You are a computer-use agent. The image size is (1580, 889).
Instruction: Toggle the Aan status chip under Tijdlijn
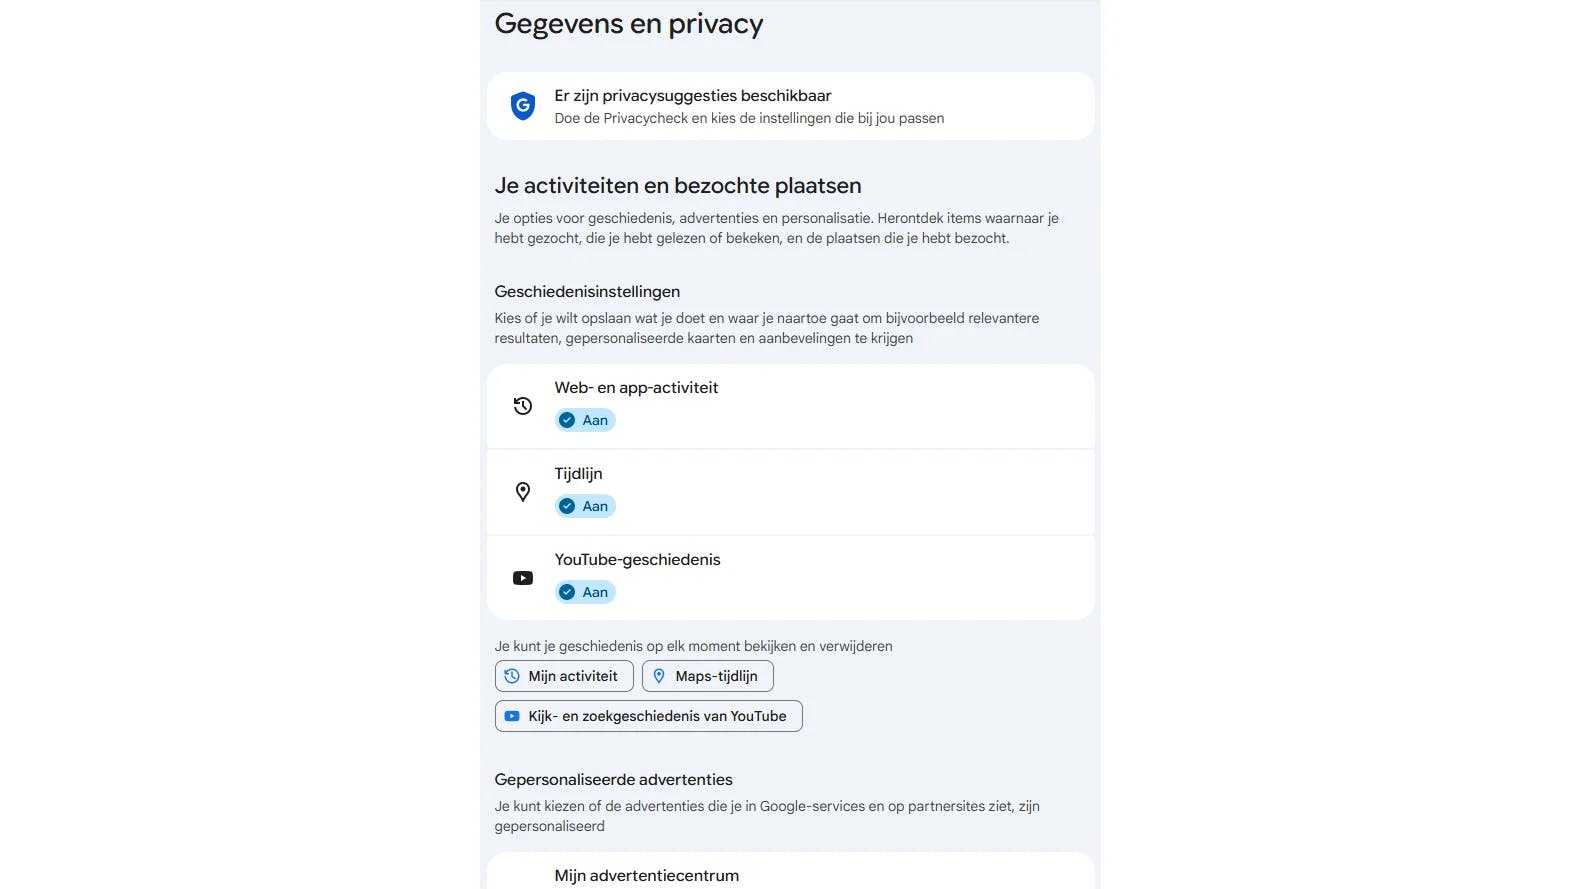(x=586, y=506)
